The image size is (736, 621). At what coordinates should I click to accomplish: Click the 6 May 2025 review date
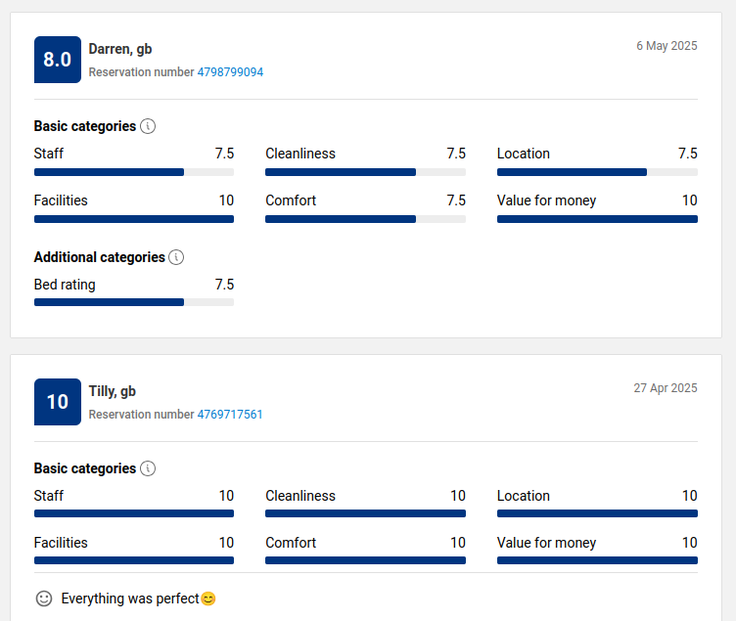point(667,46)
